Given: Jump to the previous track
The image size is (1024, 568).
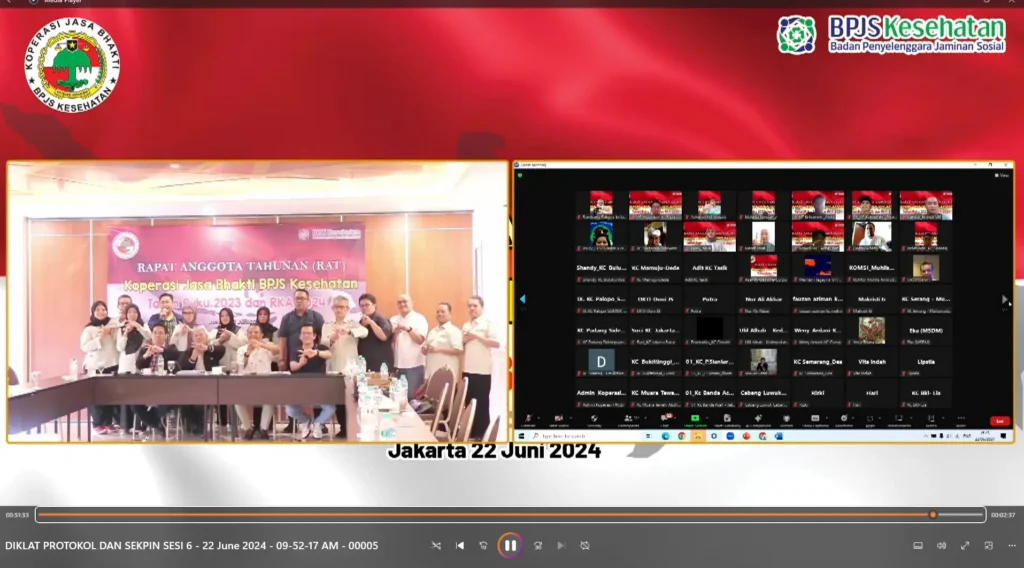Looking at the screenshot, I should pyautogui.click(x=460, y=545).
